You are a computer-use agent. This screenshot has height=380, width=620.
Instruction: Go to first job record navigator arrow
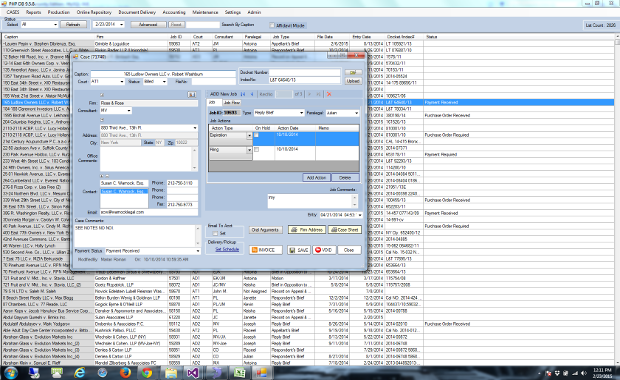[x=243, y=94]
